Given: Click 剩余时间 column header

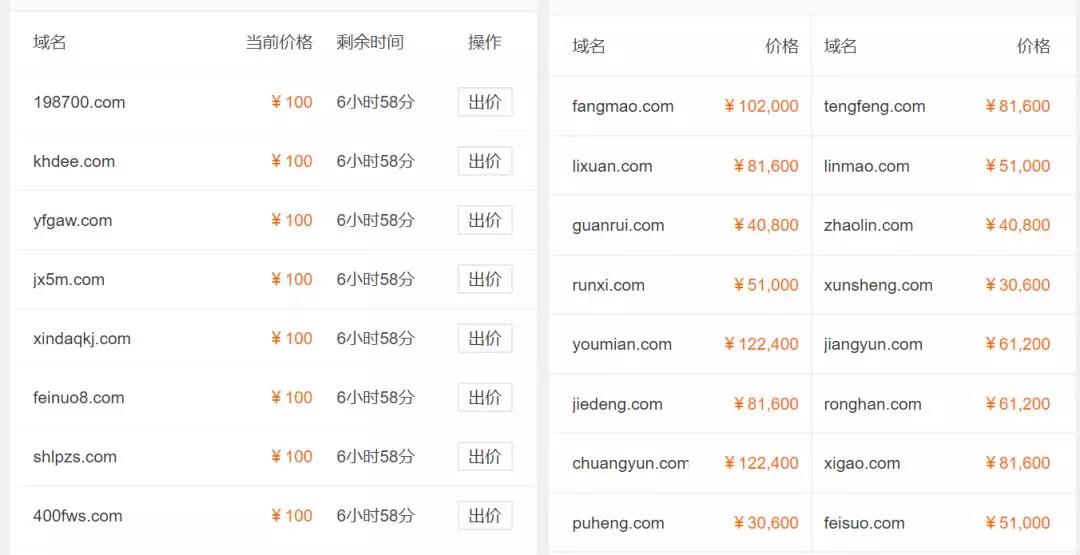Looking at the screenshot, I should [370, 43].
